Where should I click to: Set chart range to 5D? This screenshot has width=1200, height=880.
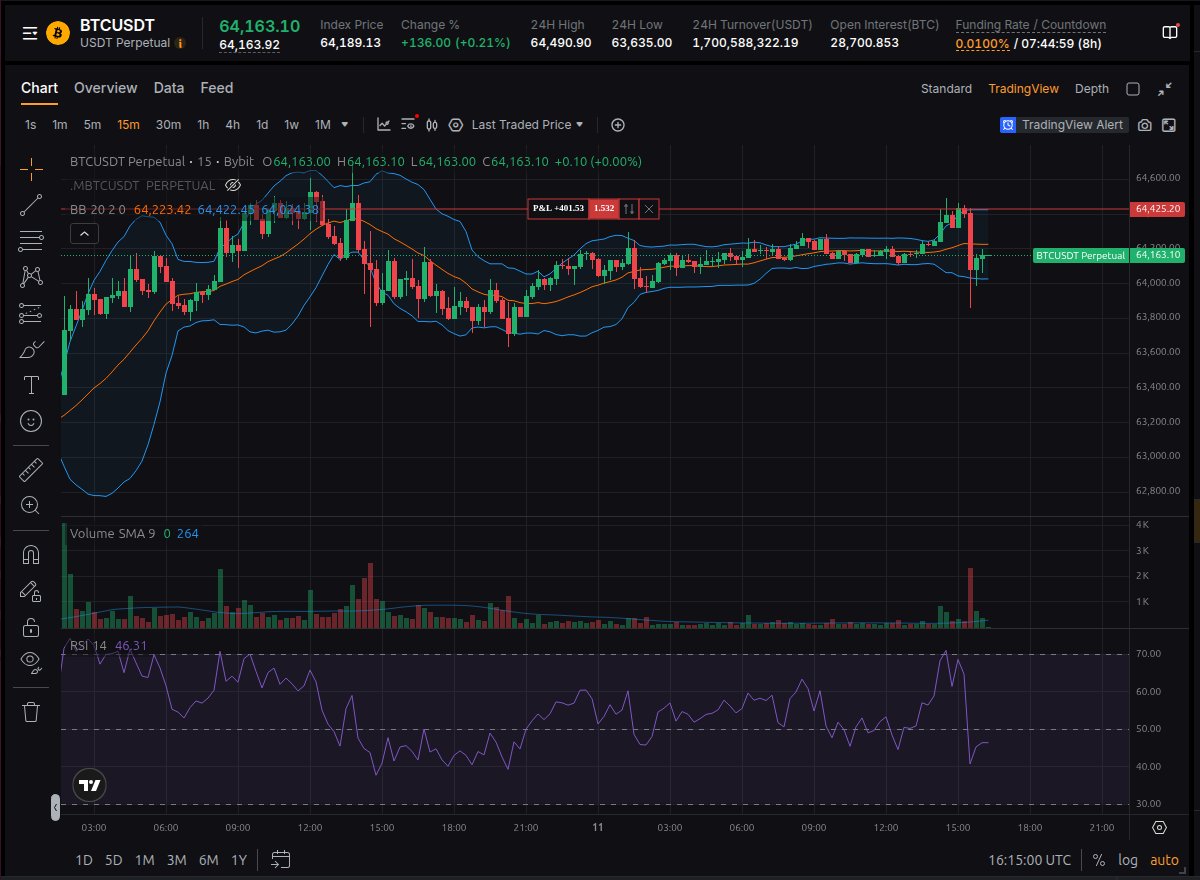(114, 860)
